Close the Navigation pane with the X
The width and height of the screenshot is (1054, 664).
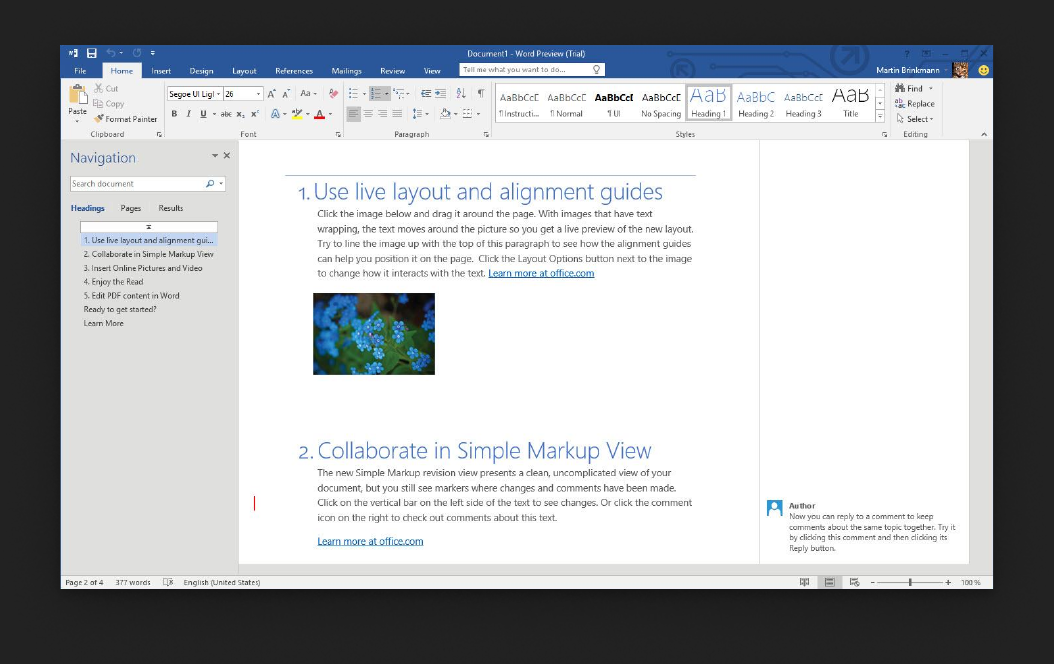pos(227,155)
